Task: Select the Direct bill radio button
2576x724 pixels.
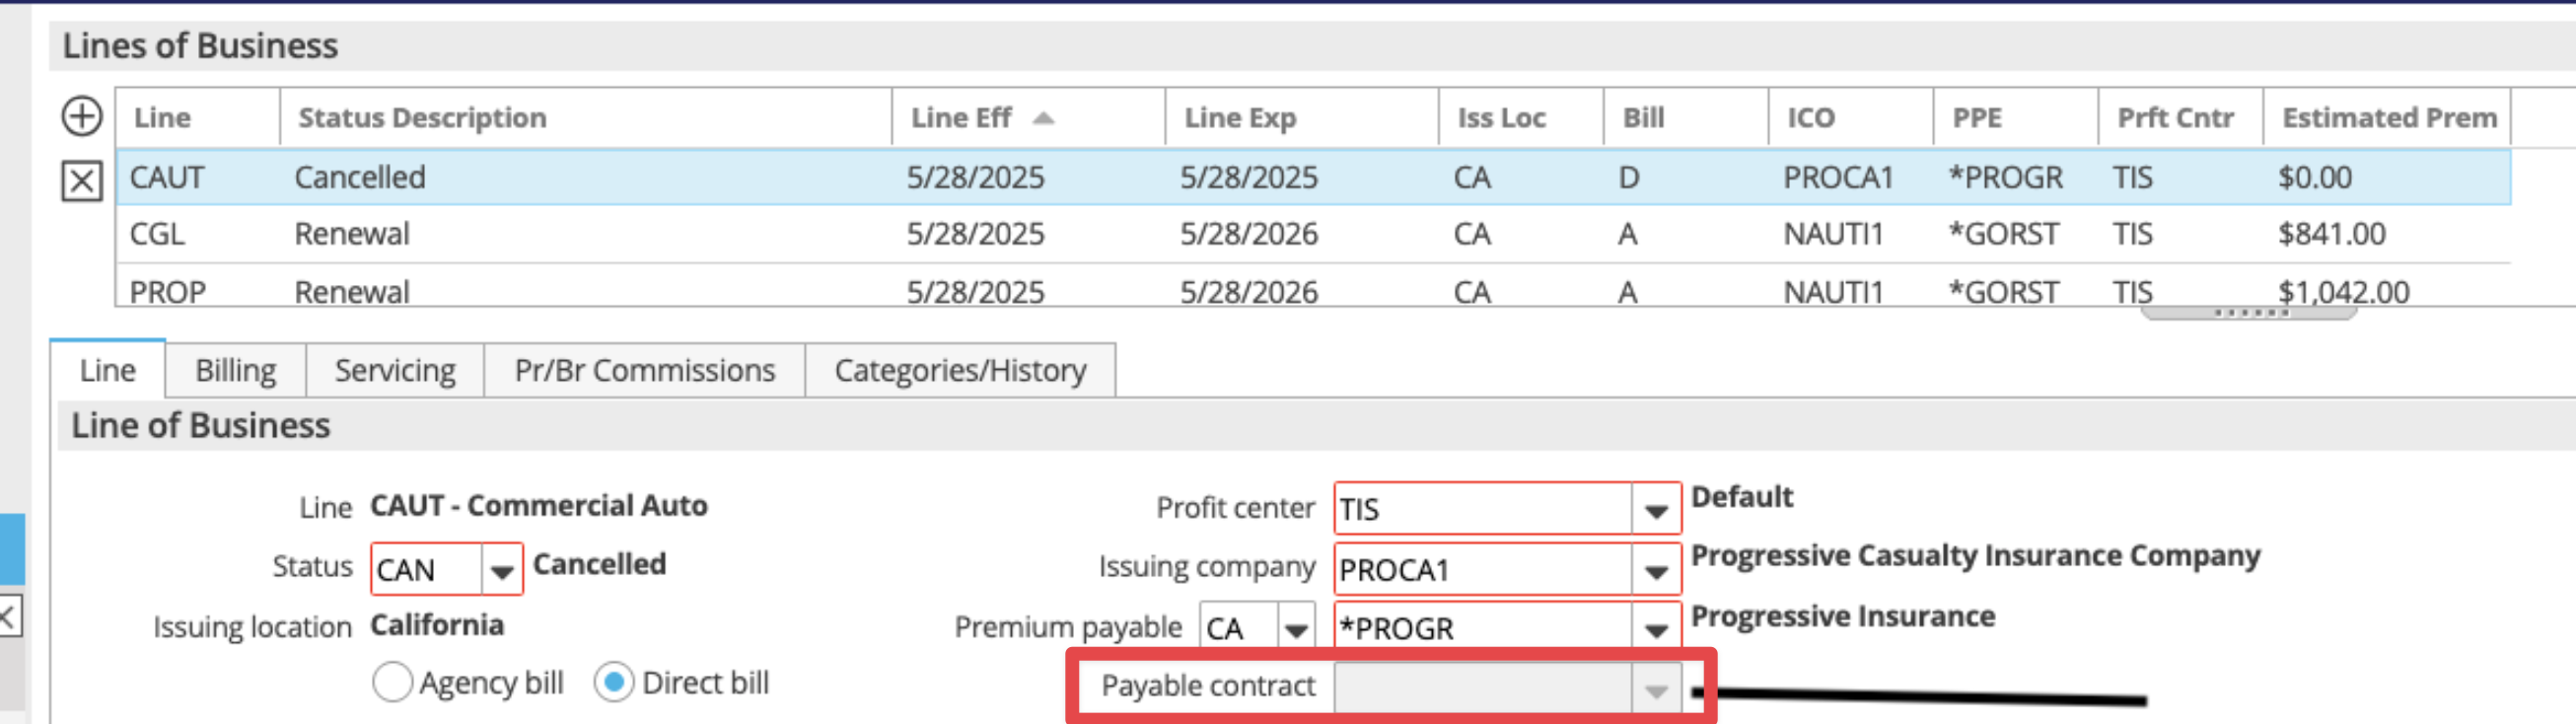Action: pyautogui.click(x=614, y=683)
